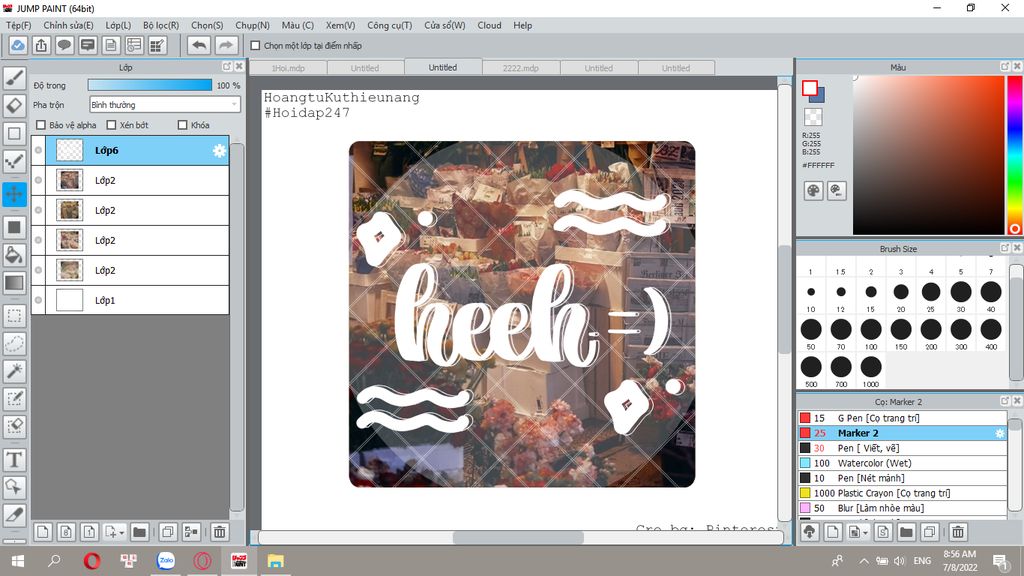The image size is (1024, 576).
Task: Choose the rectangular Select tool
Action: pyautogui.click(x=14, y=316)
